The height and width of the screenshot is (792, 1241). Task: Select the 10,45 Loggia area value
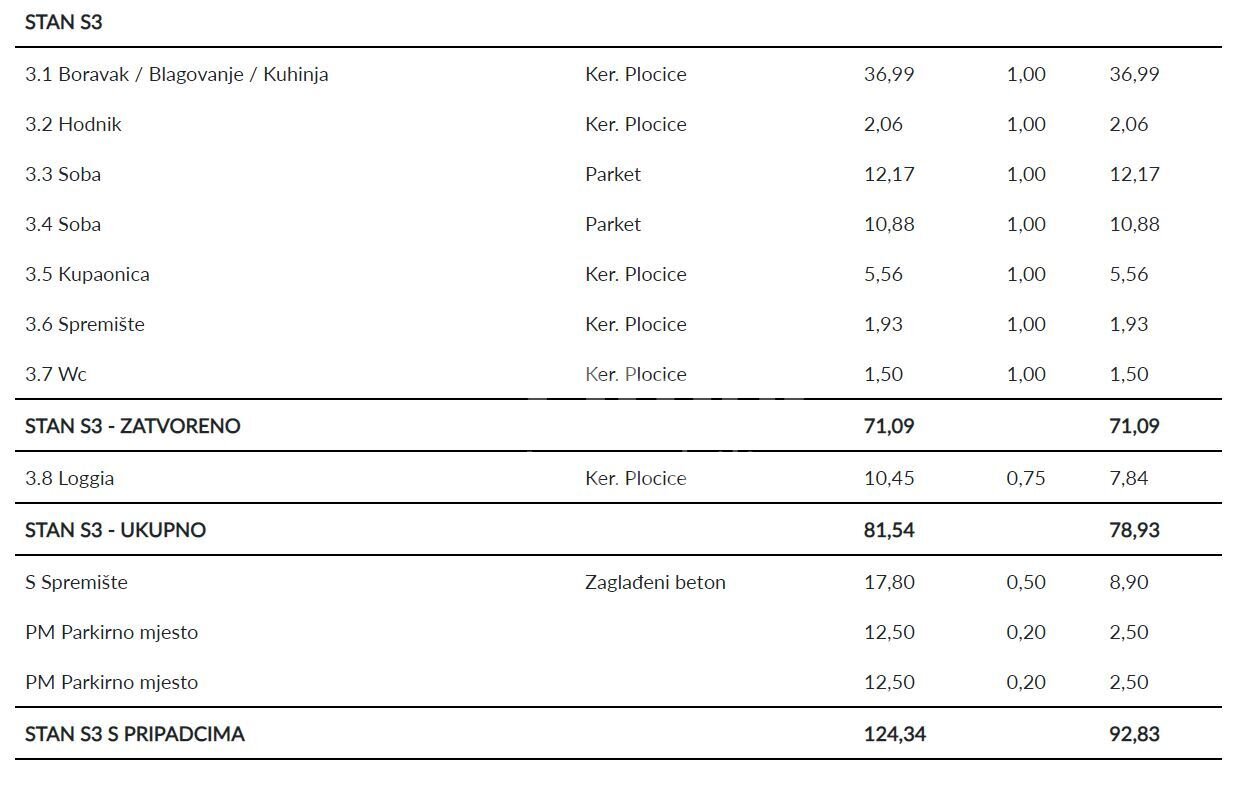[x=889, y=478]
